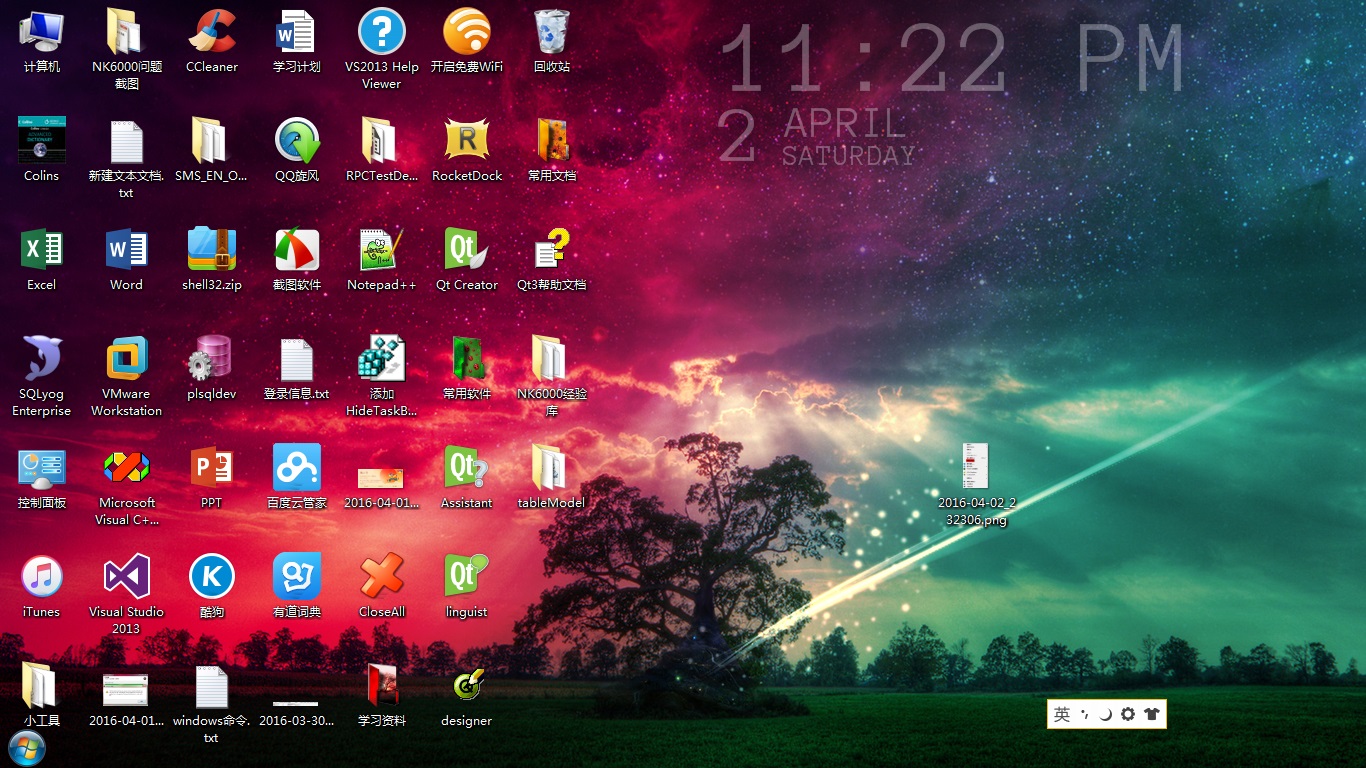This screenshot has width=1366, height=768.
Task: Open the Windows Start menu orb
Action: pos(26,748)
